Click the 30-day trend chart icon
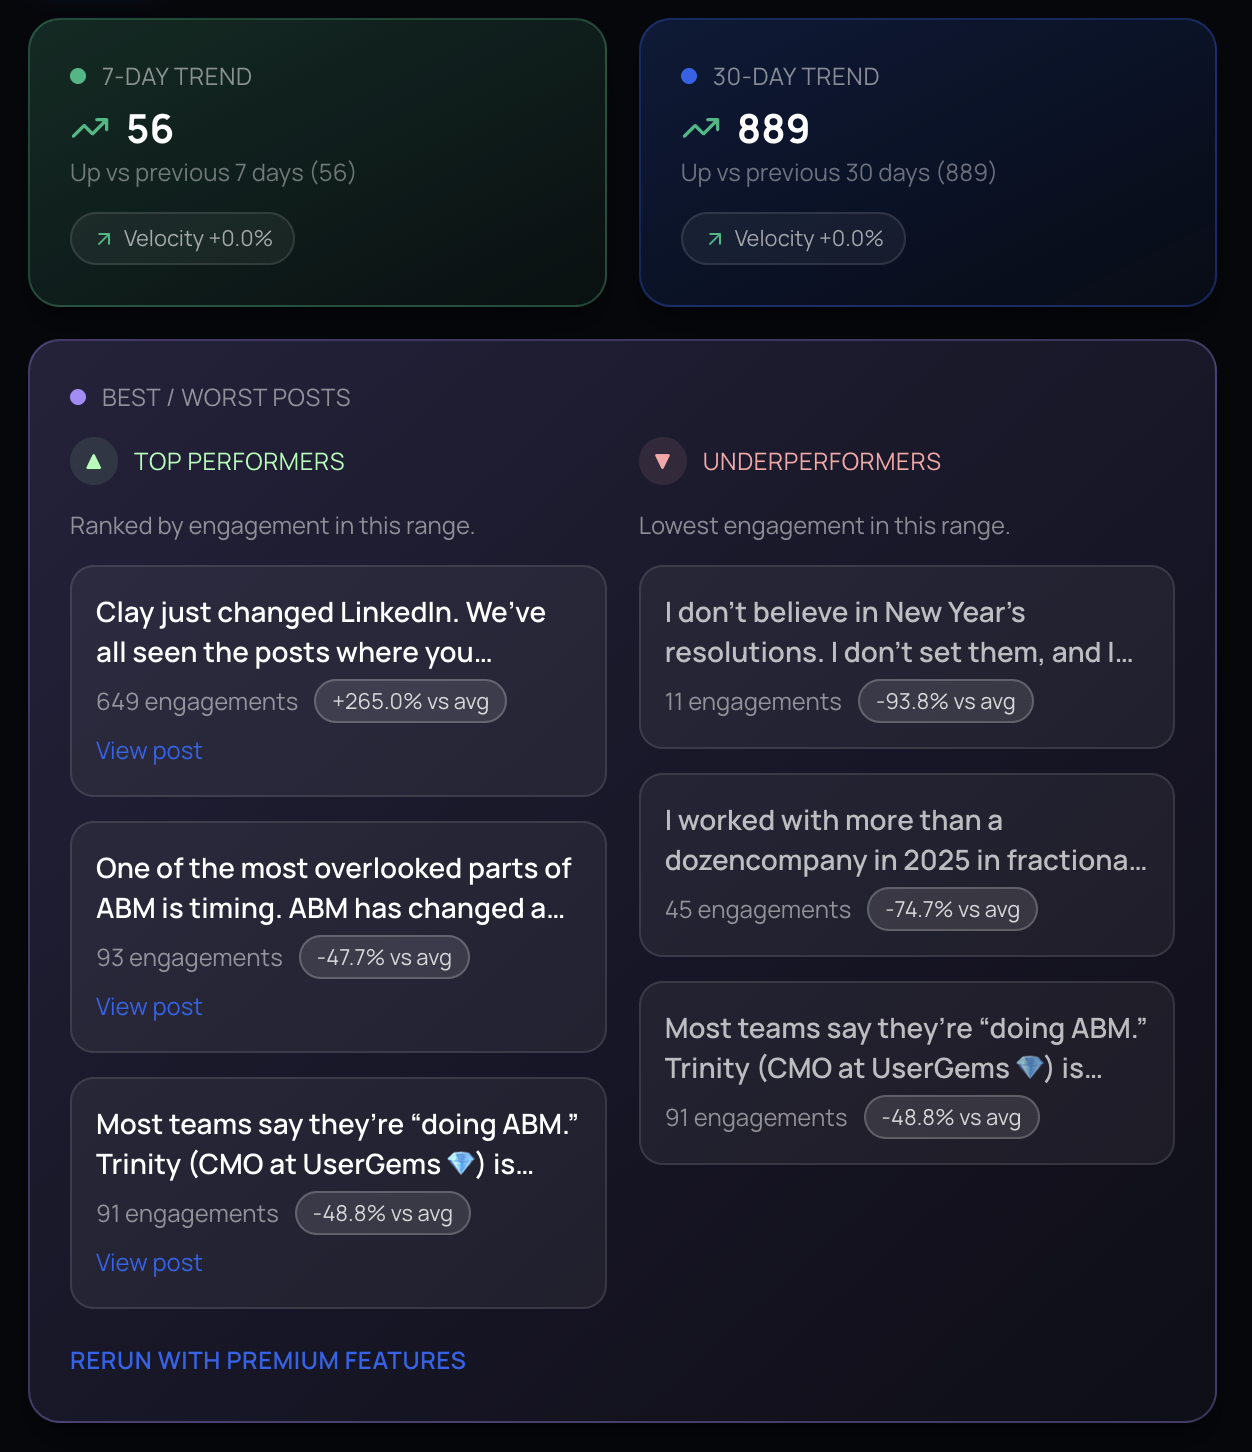This screenshot has width=1252, height=1452. [702, 128]
